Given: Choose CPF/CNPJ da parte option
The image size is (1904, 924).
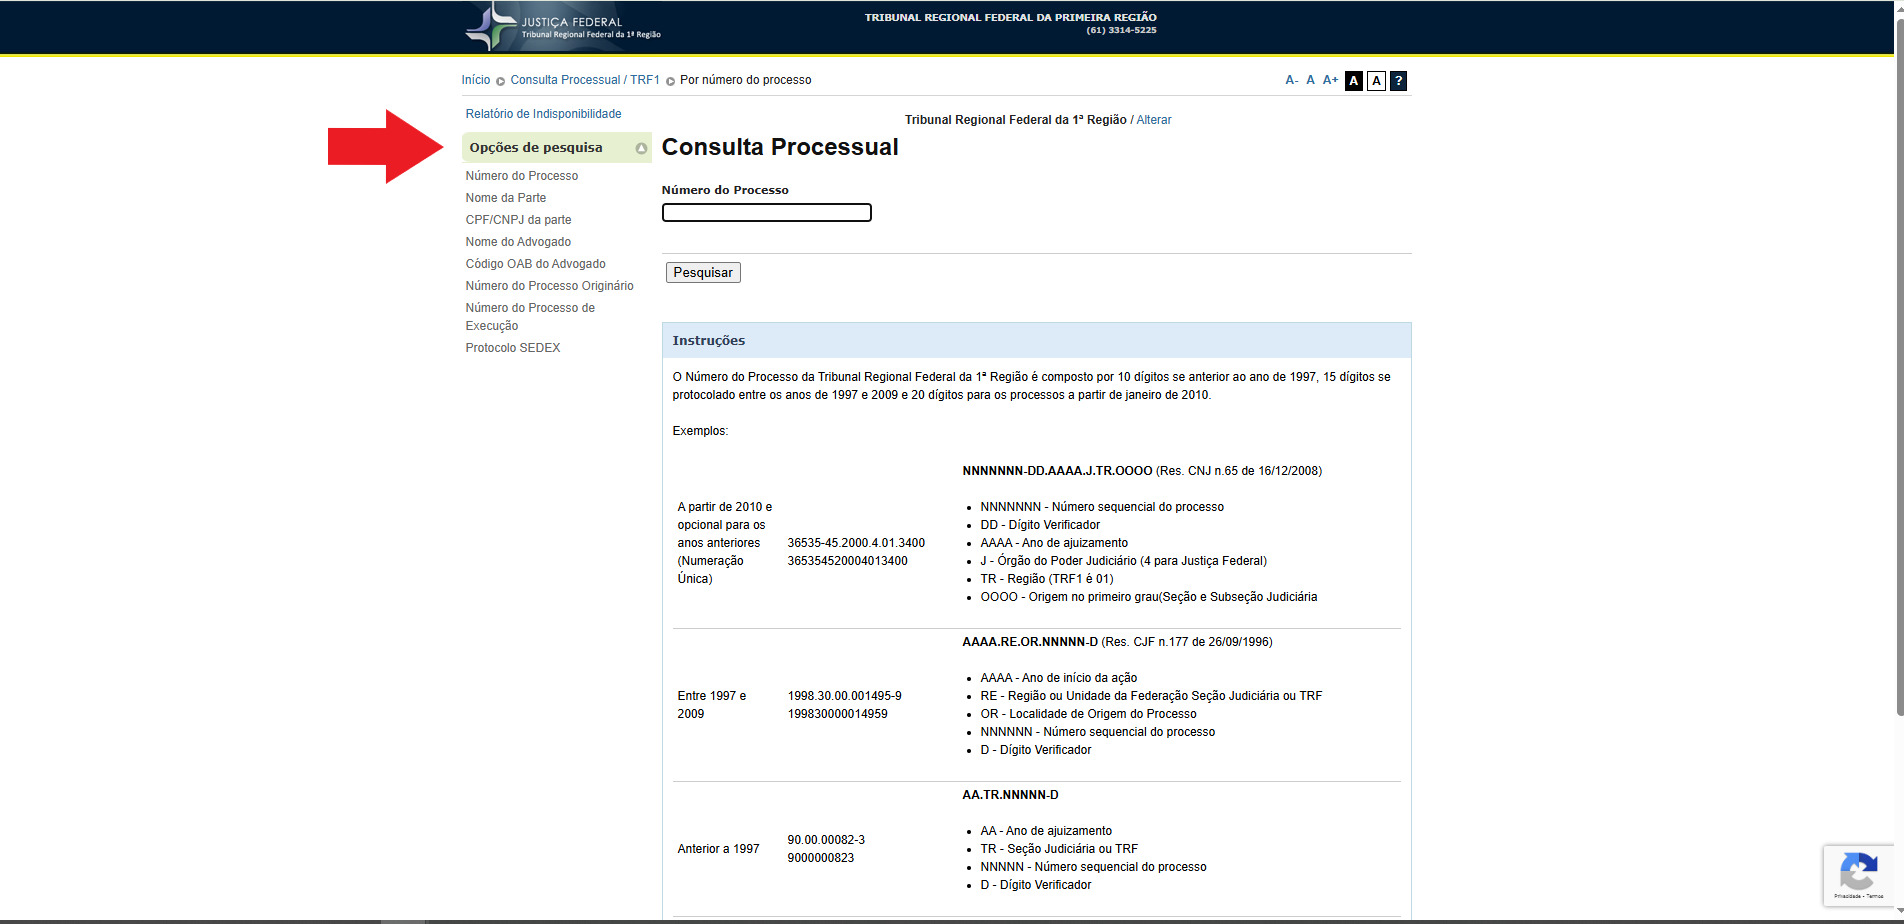Looking at the screenshot, I should tap(518, 220).
